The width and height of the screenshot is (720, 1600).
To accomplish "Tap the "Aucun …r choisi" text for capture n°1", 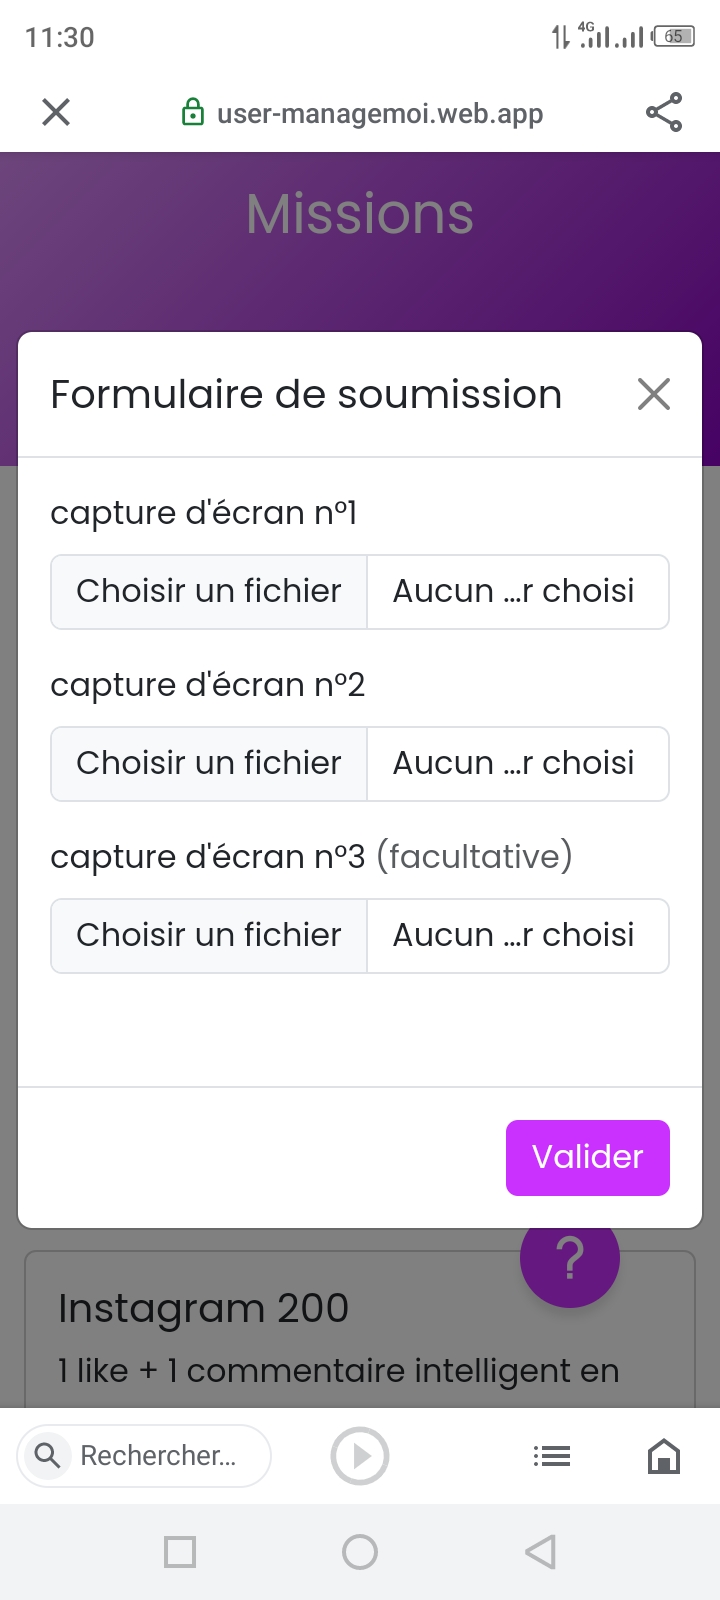I will (514, 592).
